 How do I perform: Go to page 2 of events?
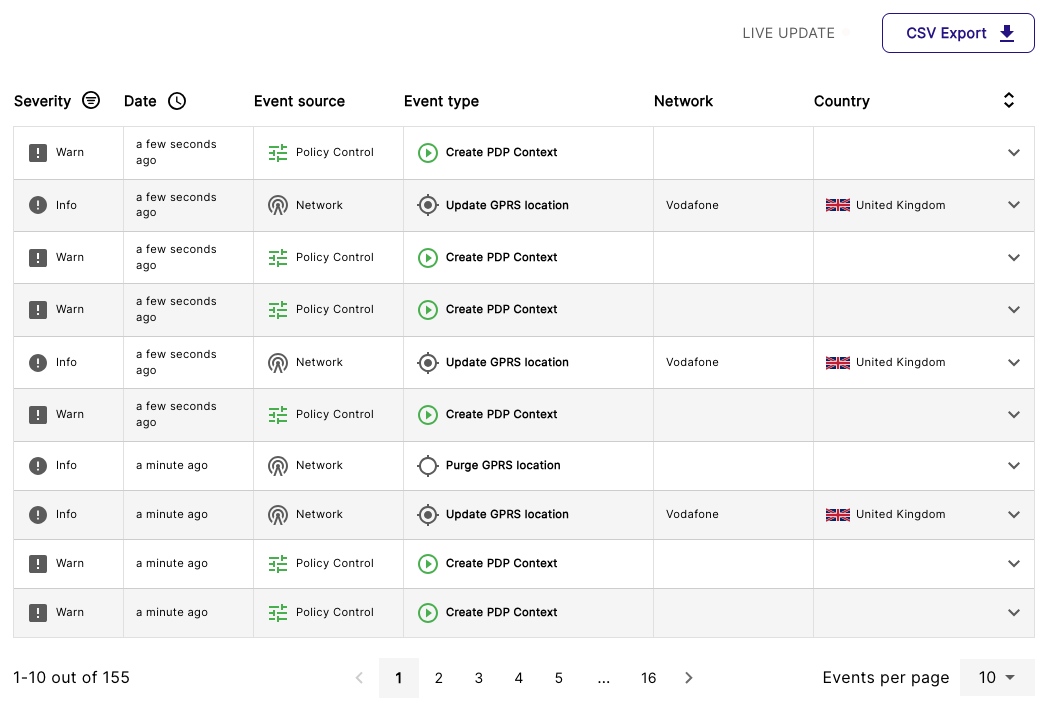pos(438,678)
